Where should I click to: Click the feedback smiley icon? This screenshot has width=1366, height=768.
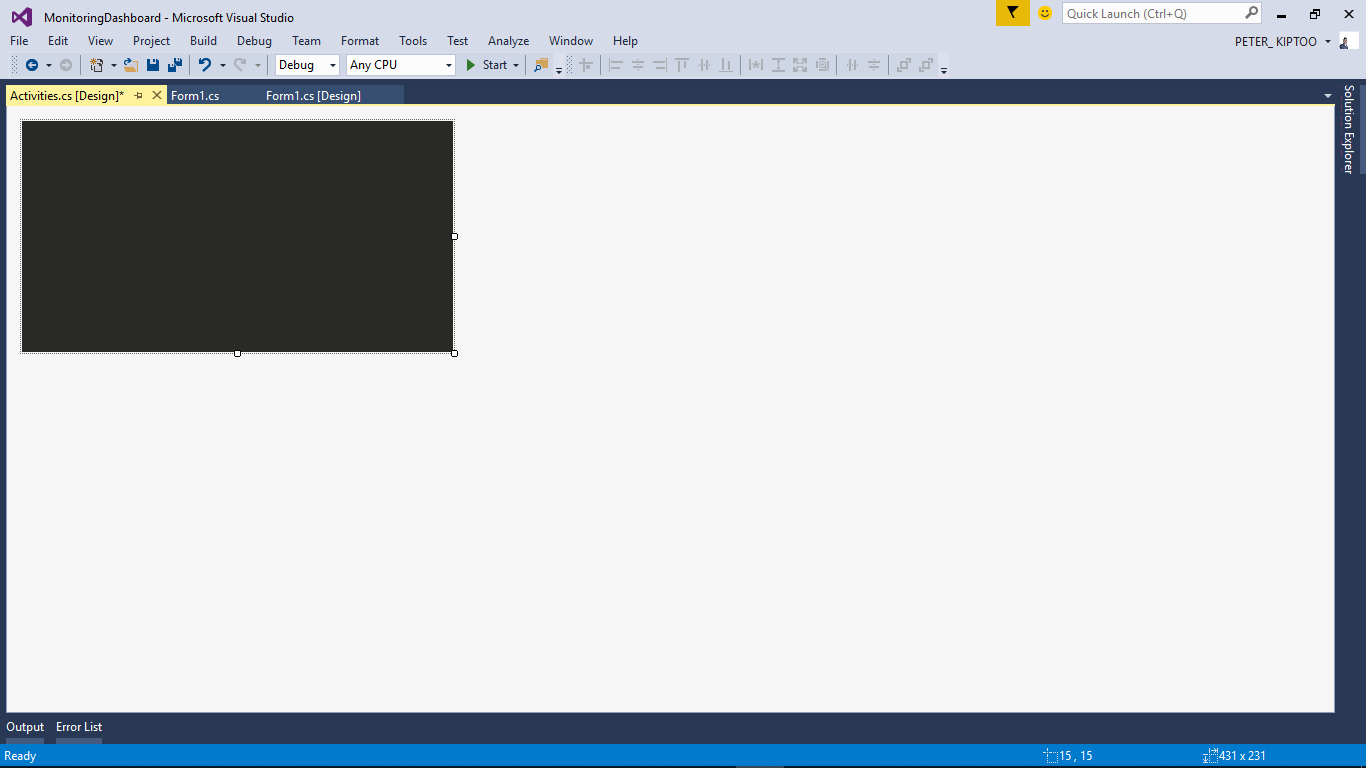point(1044,13)
